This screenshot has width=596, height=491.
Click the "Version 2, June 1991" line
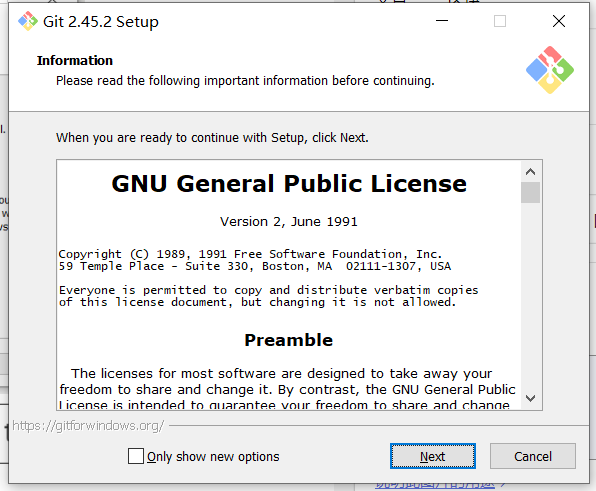pyautogui.click(x=289, y=222)
